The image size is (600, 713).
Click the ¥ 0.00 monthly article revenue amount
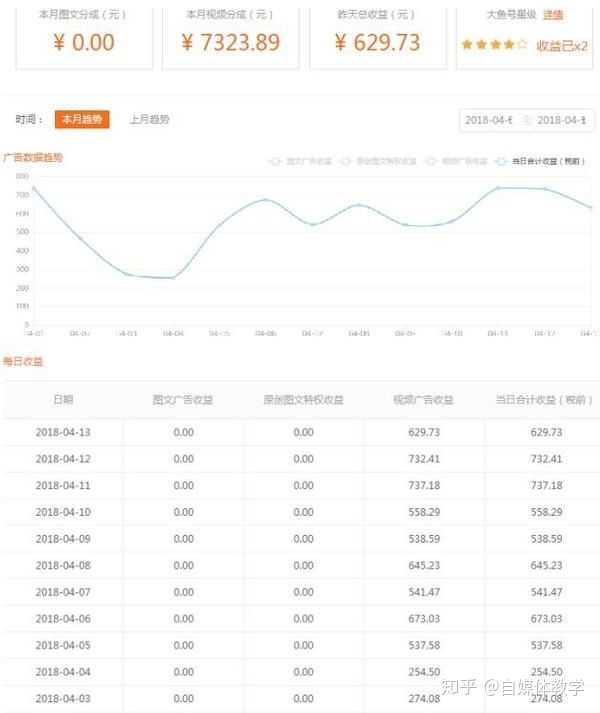pos(84,43)
